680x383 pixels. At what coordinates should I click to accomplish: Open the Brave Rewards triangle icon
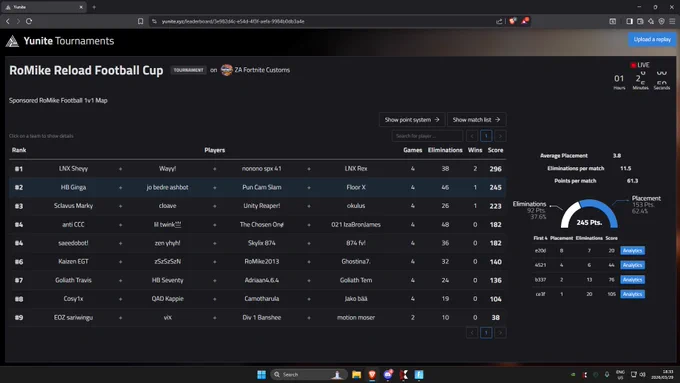(x=525, y=21)
